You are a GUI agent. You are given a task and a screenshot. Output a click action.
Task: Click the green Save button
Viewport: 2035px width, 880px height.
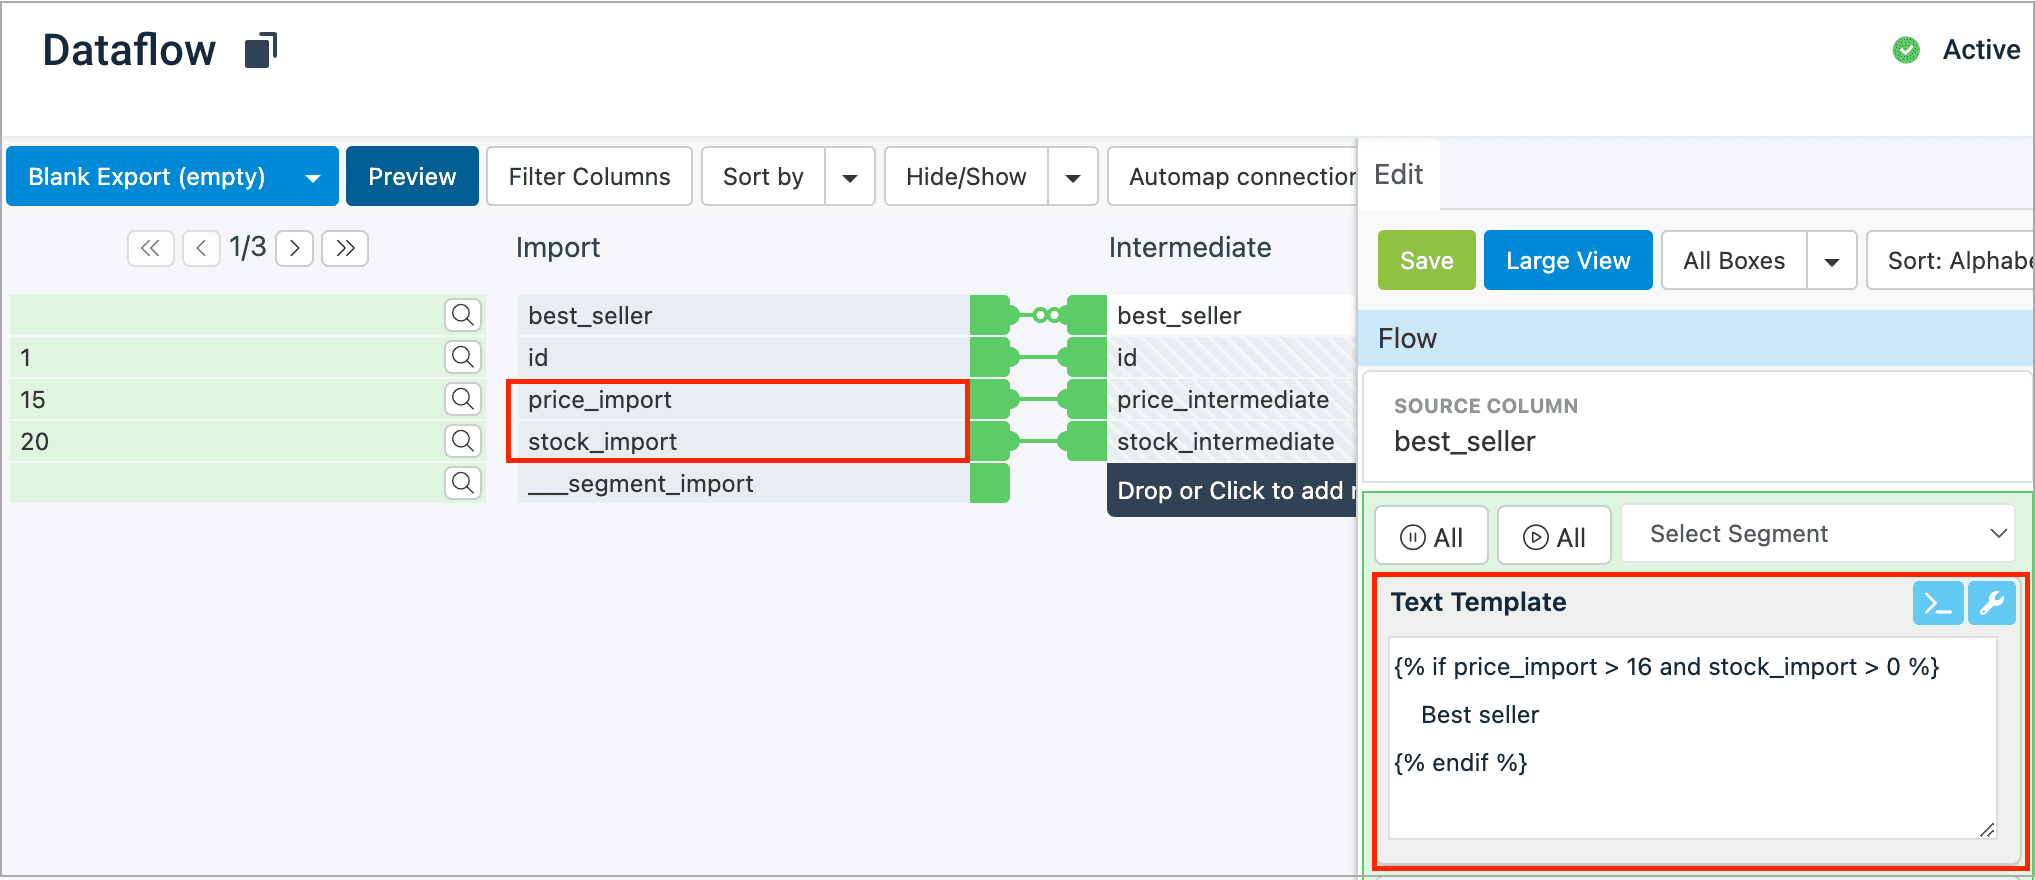pyautogui.click(x=1426, y=261)
